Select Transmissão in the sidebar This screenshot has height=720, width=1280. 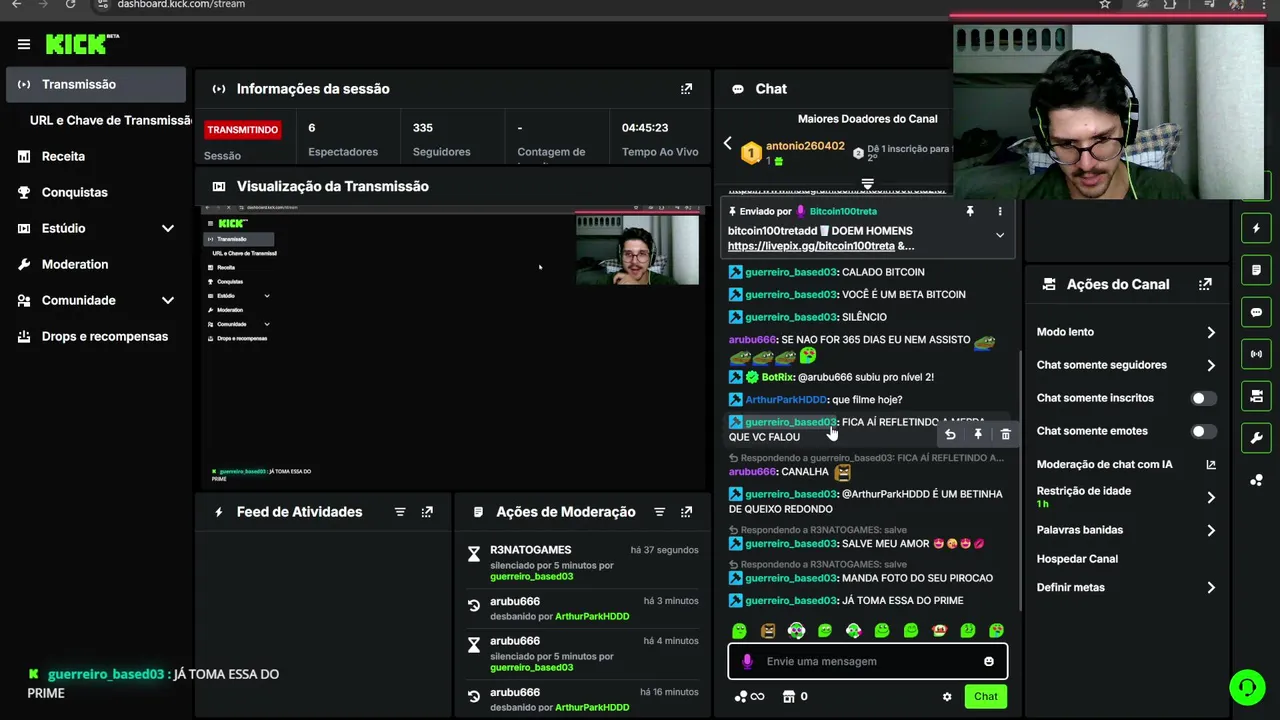point(96,84)
